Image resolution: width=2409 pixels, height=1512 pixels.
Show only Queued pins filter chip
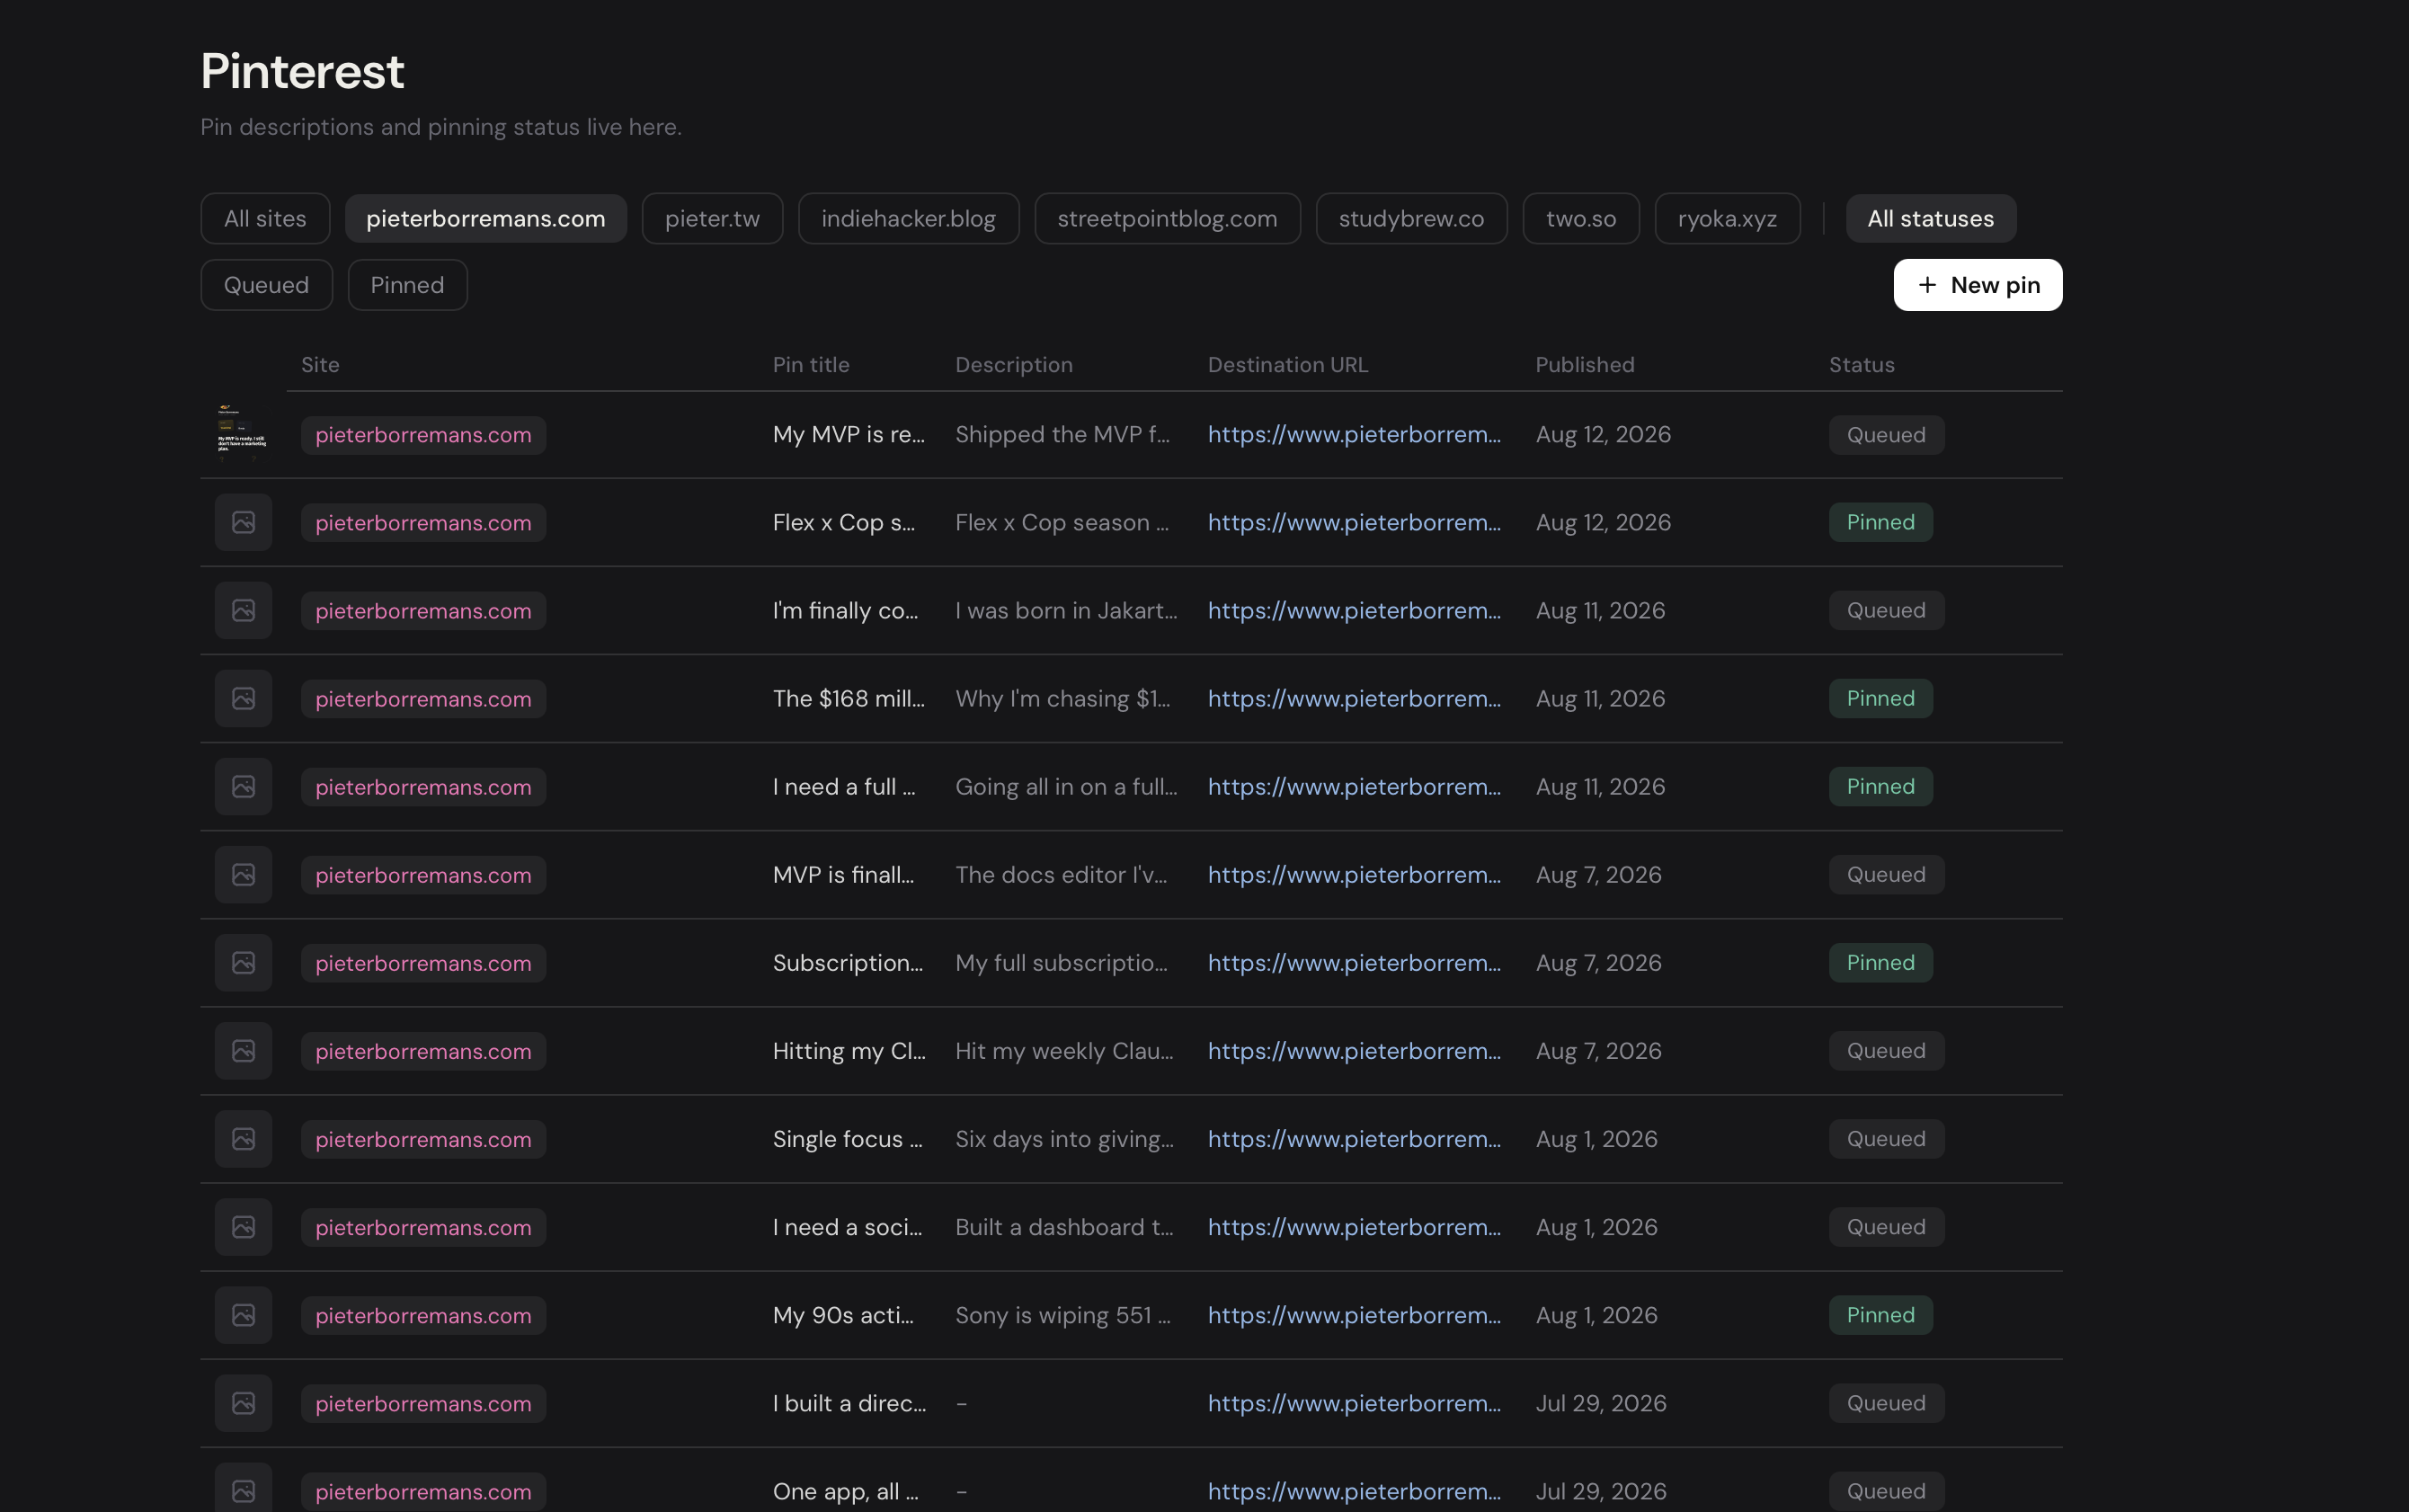266,285
